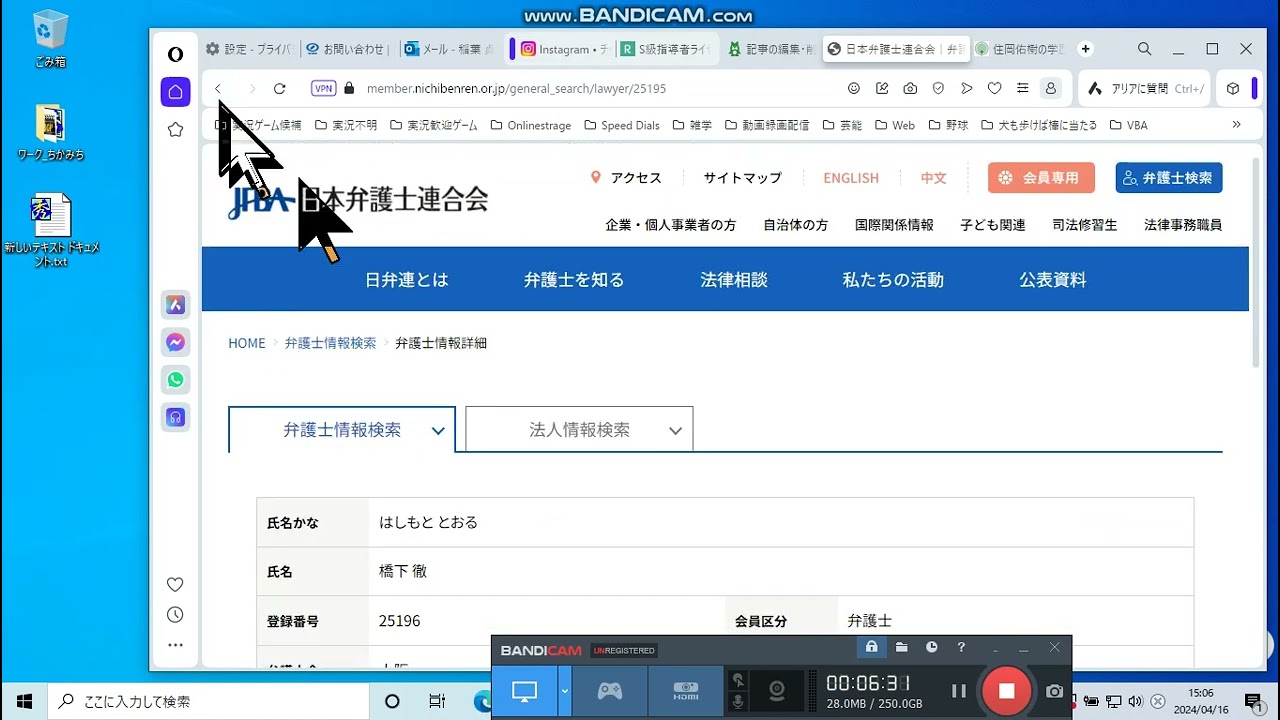Go to HOME via the breadcrumb link

(x=247, y=342)
